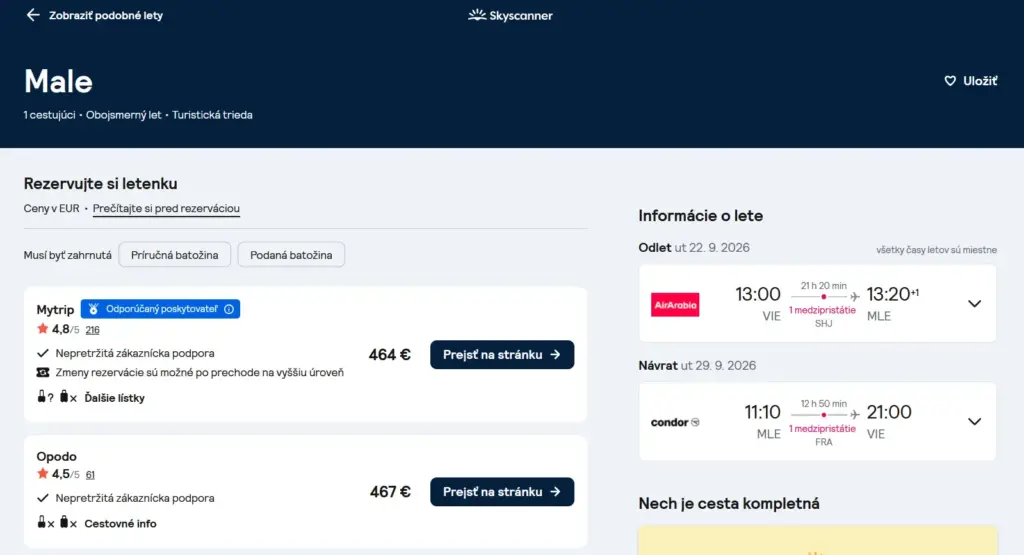
Task: Click the Nech je cesta kompletná heading
Action: click(729, 503)
